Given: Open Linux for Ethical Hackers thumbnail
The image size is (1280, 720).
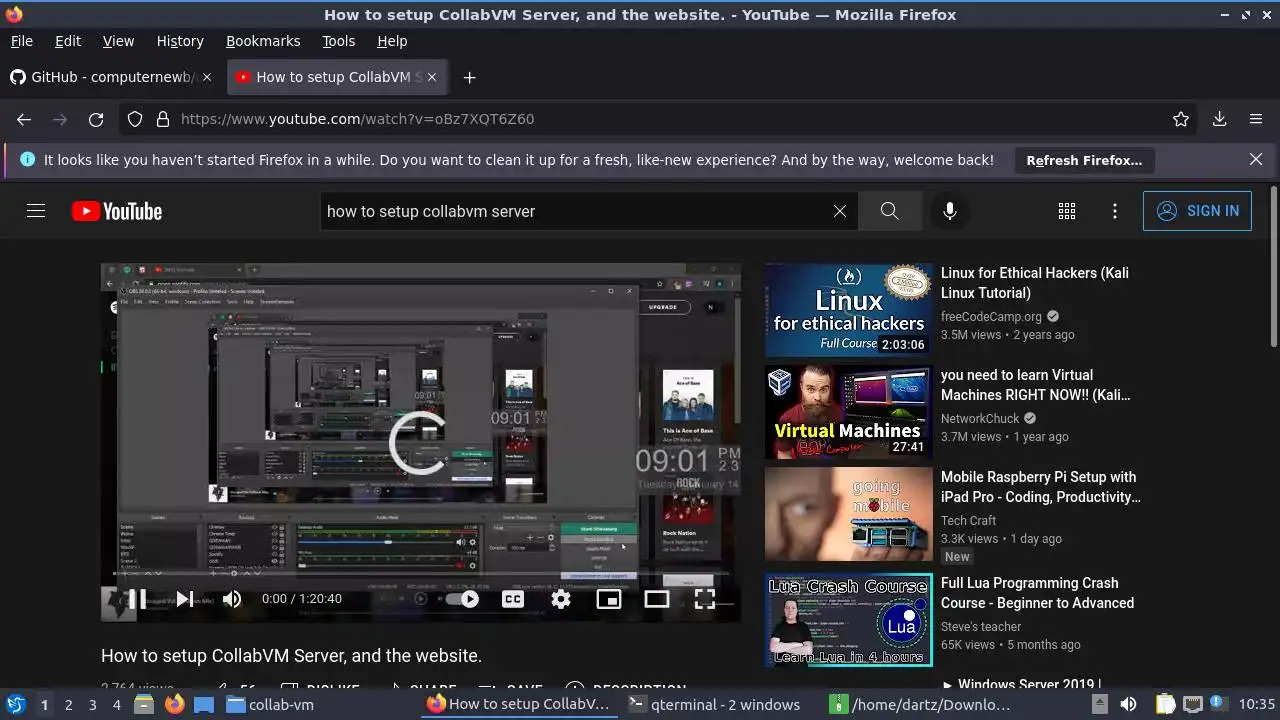Looking at the screenshot, I should click(x=848, y=310).
